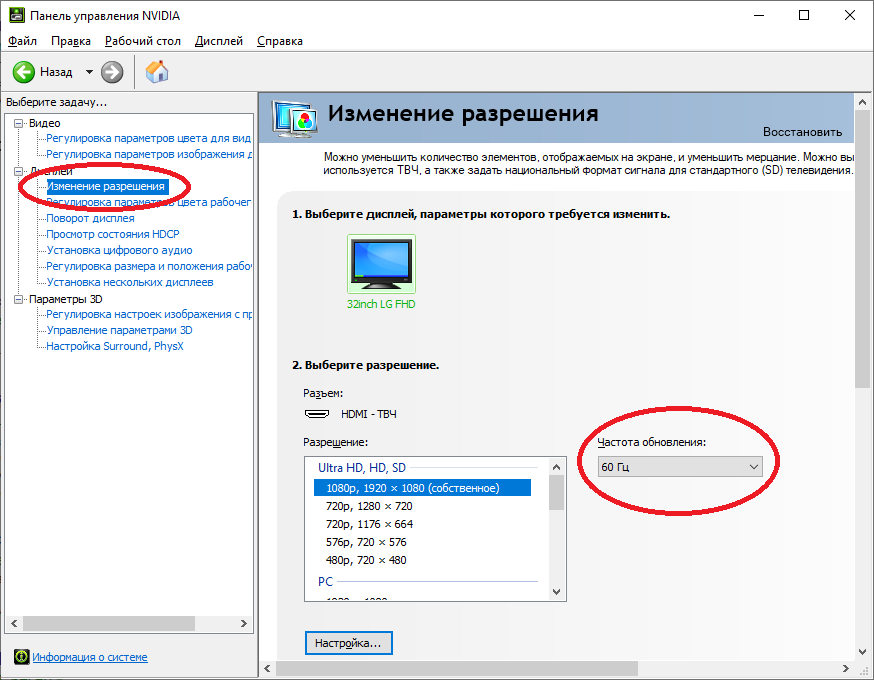Click the Forward arrow icon
The height and width of the screenshot is (680, 874).
click(x=112, y=72)
